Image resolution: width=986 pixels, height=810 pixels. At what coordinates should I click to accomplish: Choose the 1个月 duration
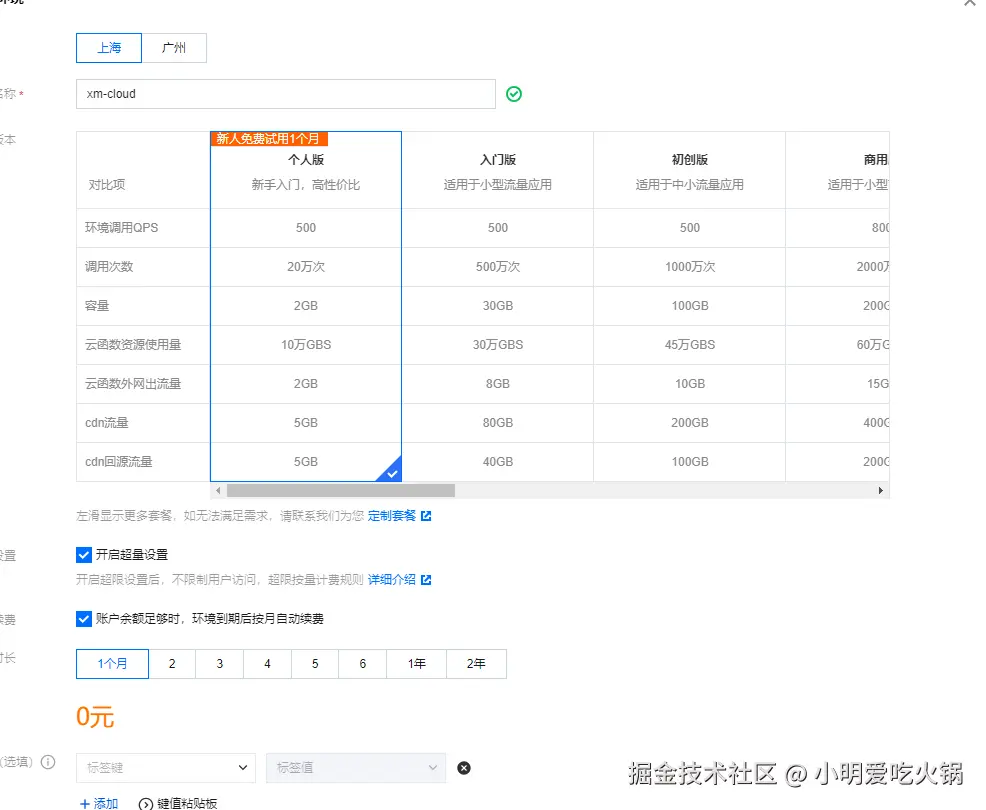(x=112, y=663)
